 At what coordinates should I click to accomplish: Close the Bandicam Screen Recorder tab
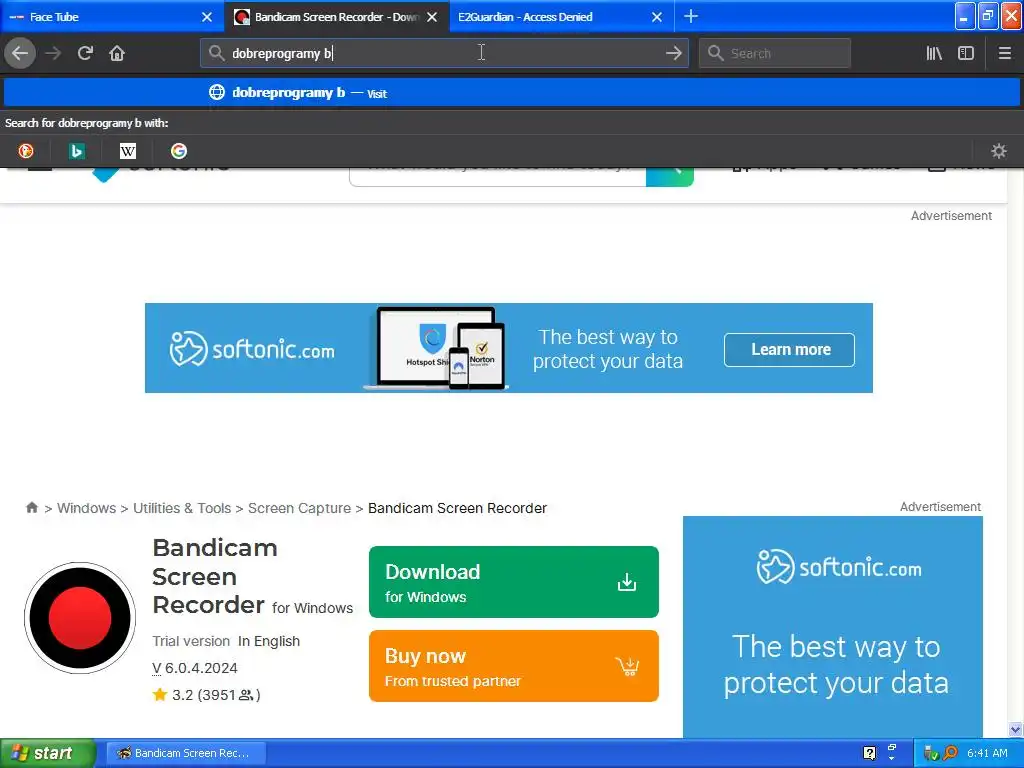coord(432,17)
